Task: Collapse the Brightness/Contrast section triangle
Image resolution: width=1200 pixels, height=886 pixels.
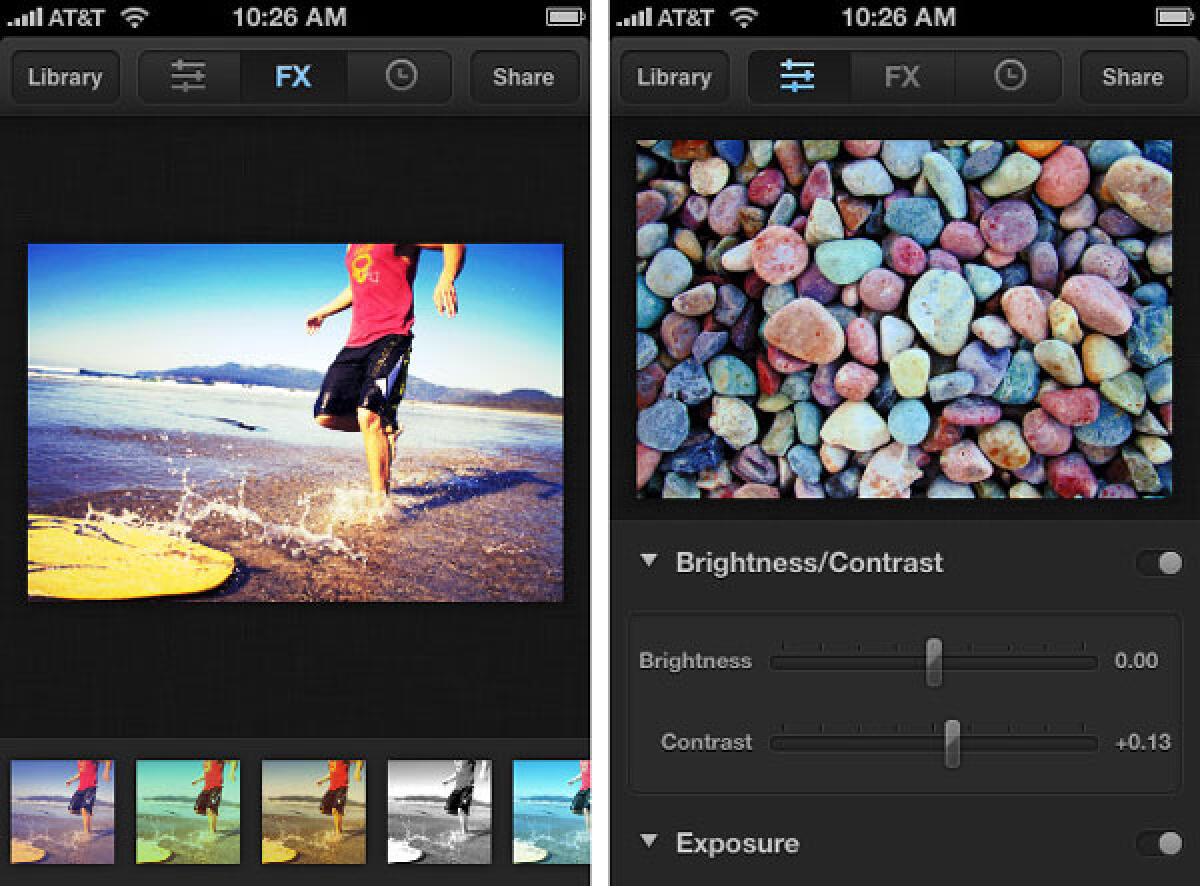Action: point(649,561)
